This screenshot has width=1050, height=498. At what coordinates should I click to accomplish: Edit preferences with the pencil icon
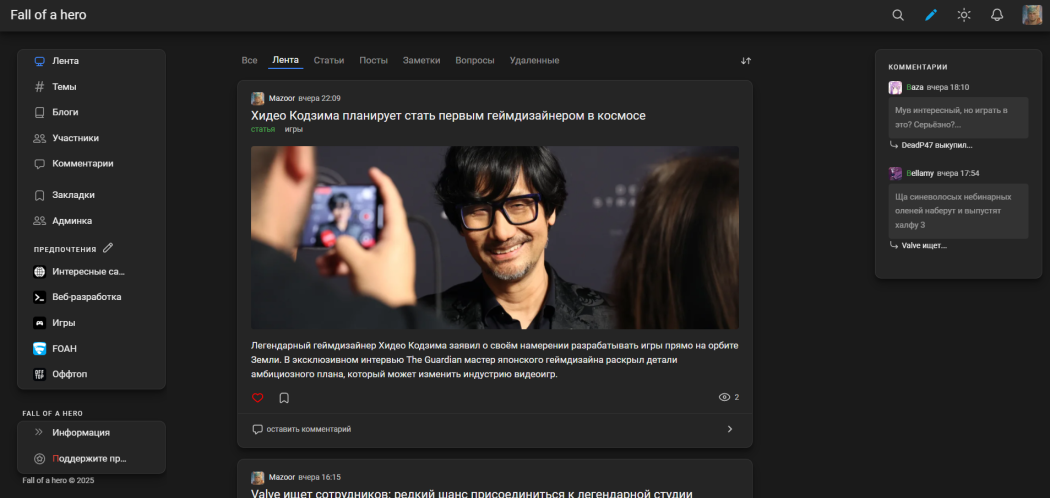108,248
